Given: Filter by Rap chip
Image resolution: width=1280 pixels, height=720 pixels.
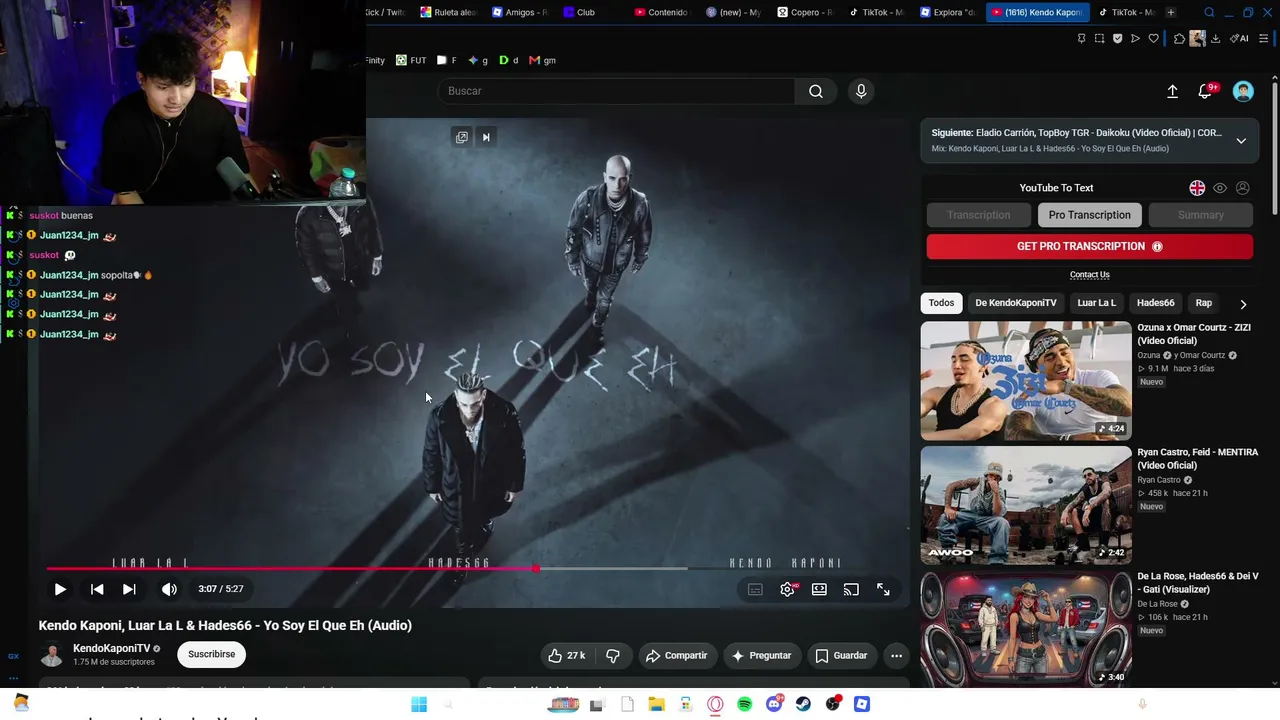Looking at the screenshot, I should pyautogui.click(x=1204, y=303).
